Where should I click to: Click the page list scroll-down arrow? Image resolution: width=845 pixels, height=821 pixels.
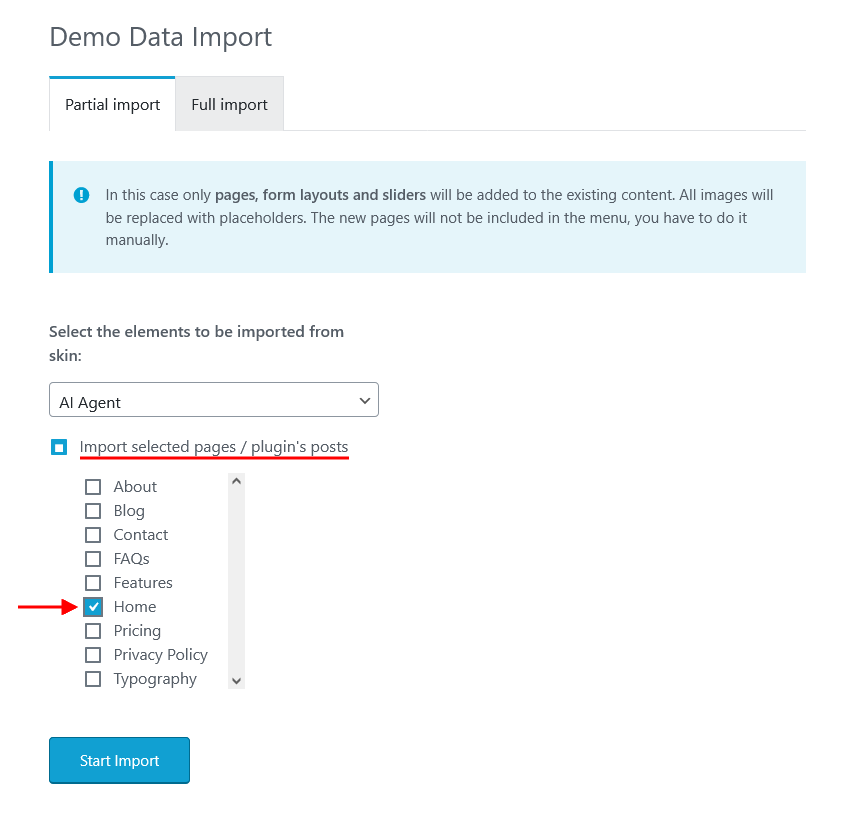click(x=236, y=680)
